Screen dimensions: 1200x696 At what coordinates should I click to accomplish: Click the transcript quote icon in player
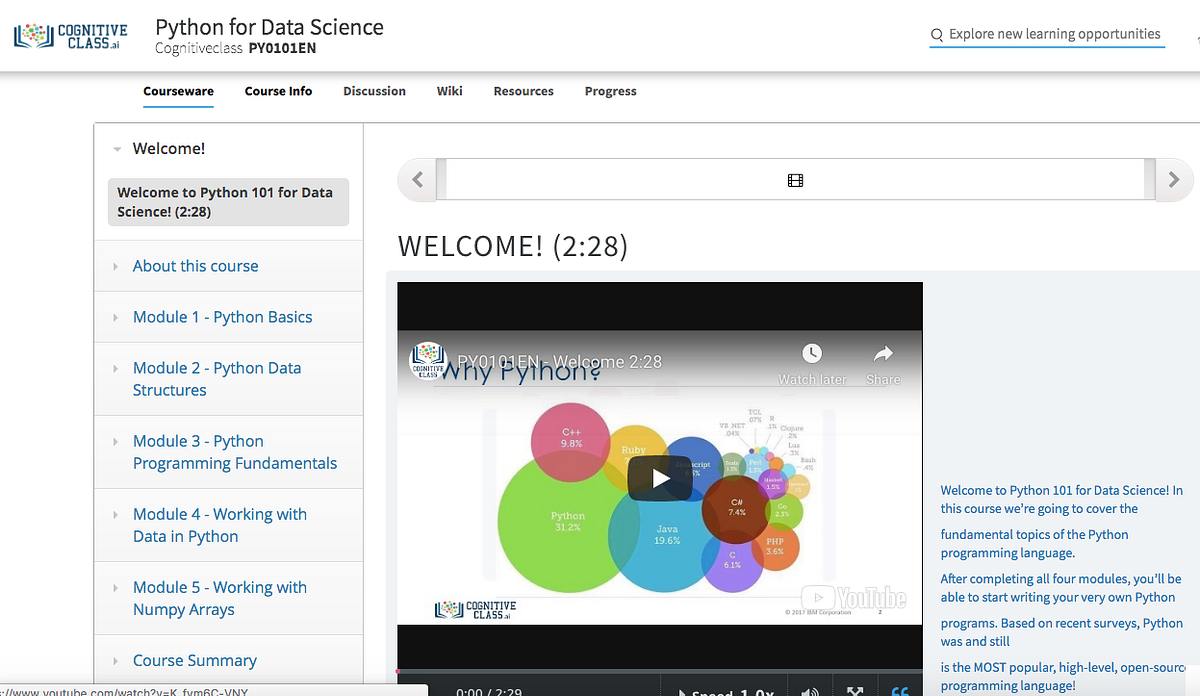900,690
